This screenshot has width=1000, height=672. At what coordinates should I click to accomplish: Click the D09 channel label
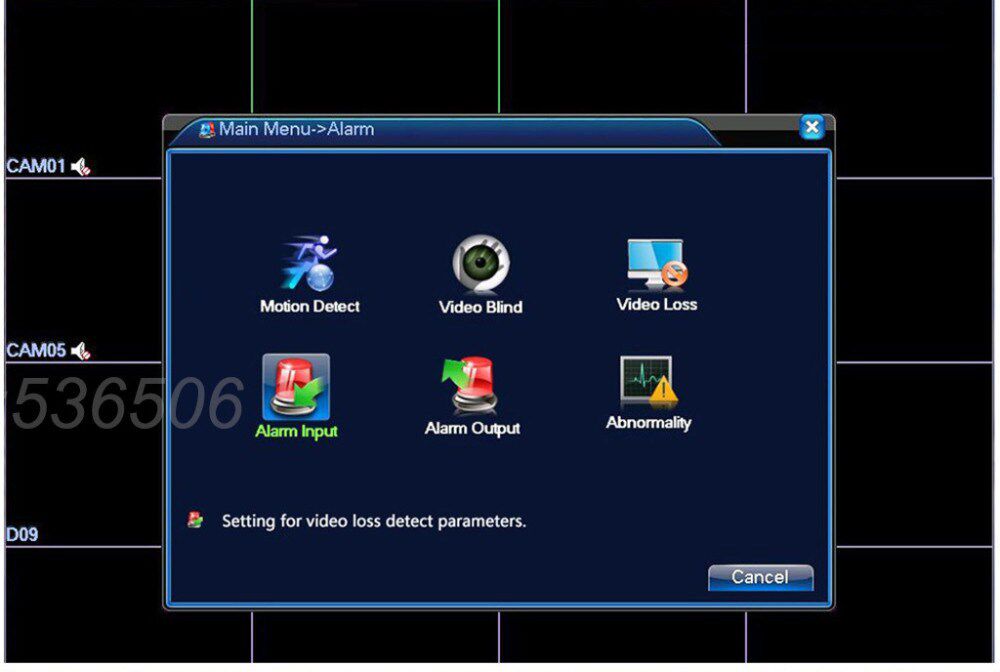[x=22, y=534]
